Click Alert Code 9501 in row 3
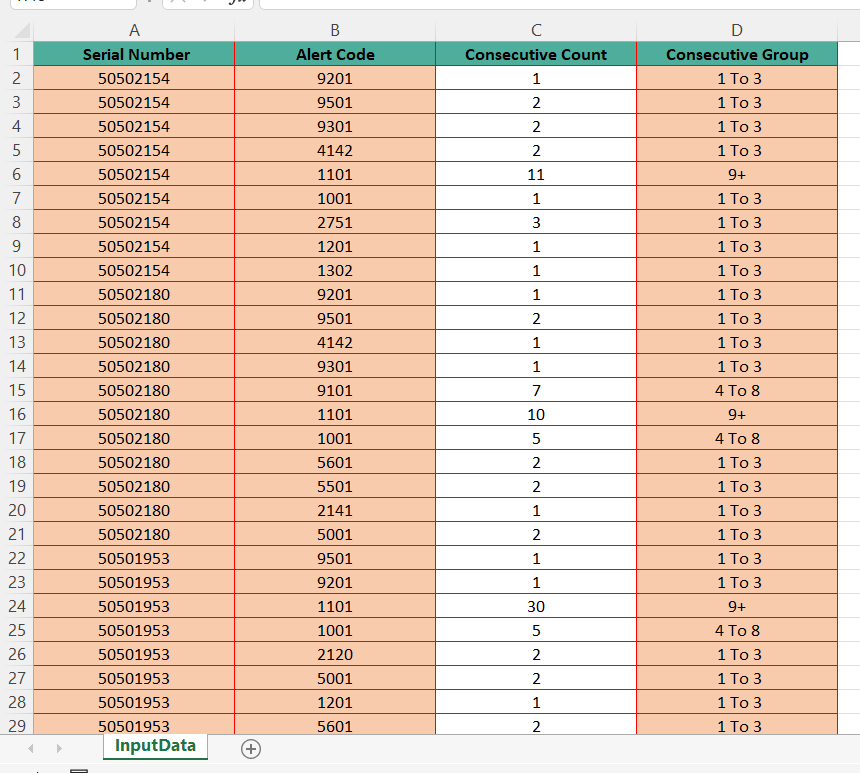This screenshot has height=773, width=860. [x=335, y=103]
